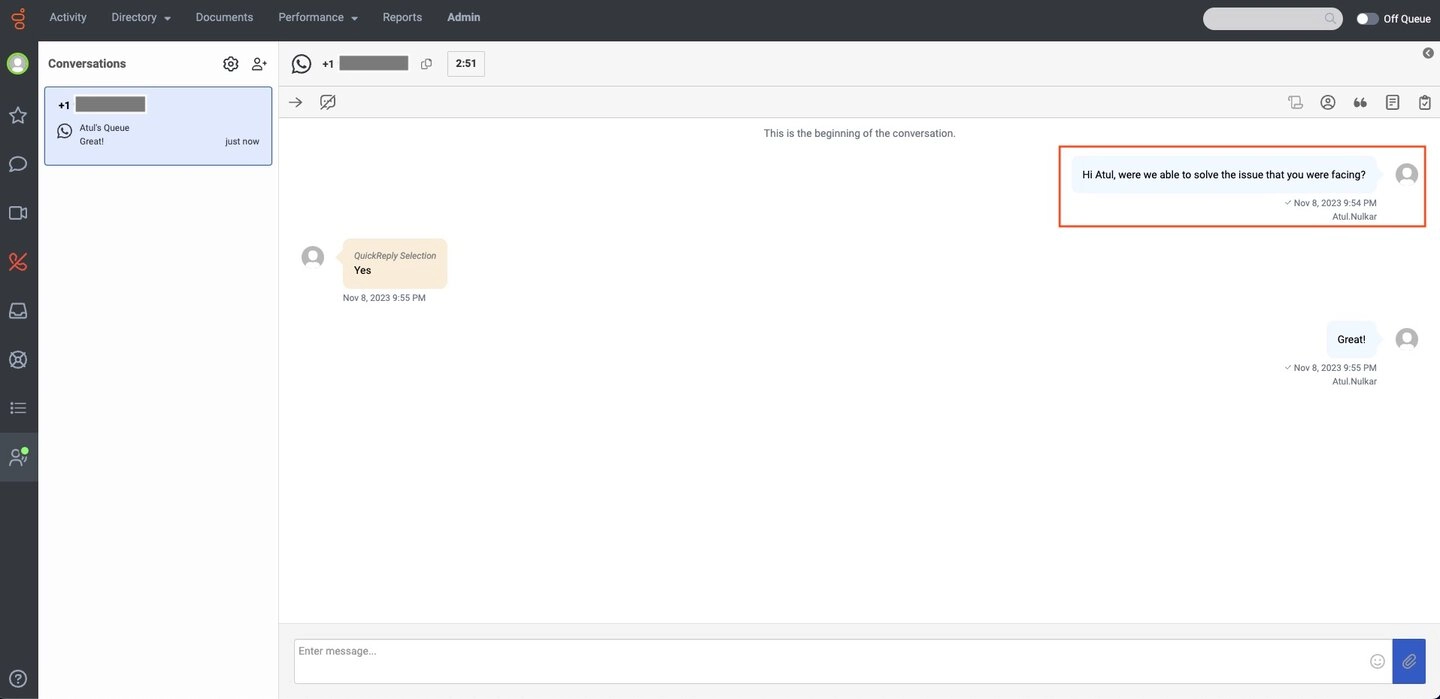Open the Documents page
The image size is (1440, 699).
click(x=224, y=18)
